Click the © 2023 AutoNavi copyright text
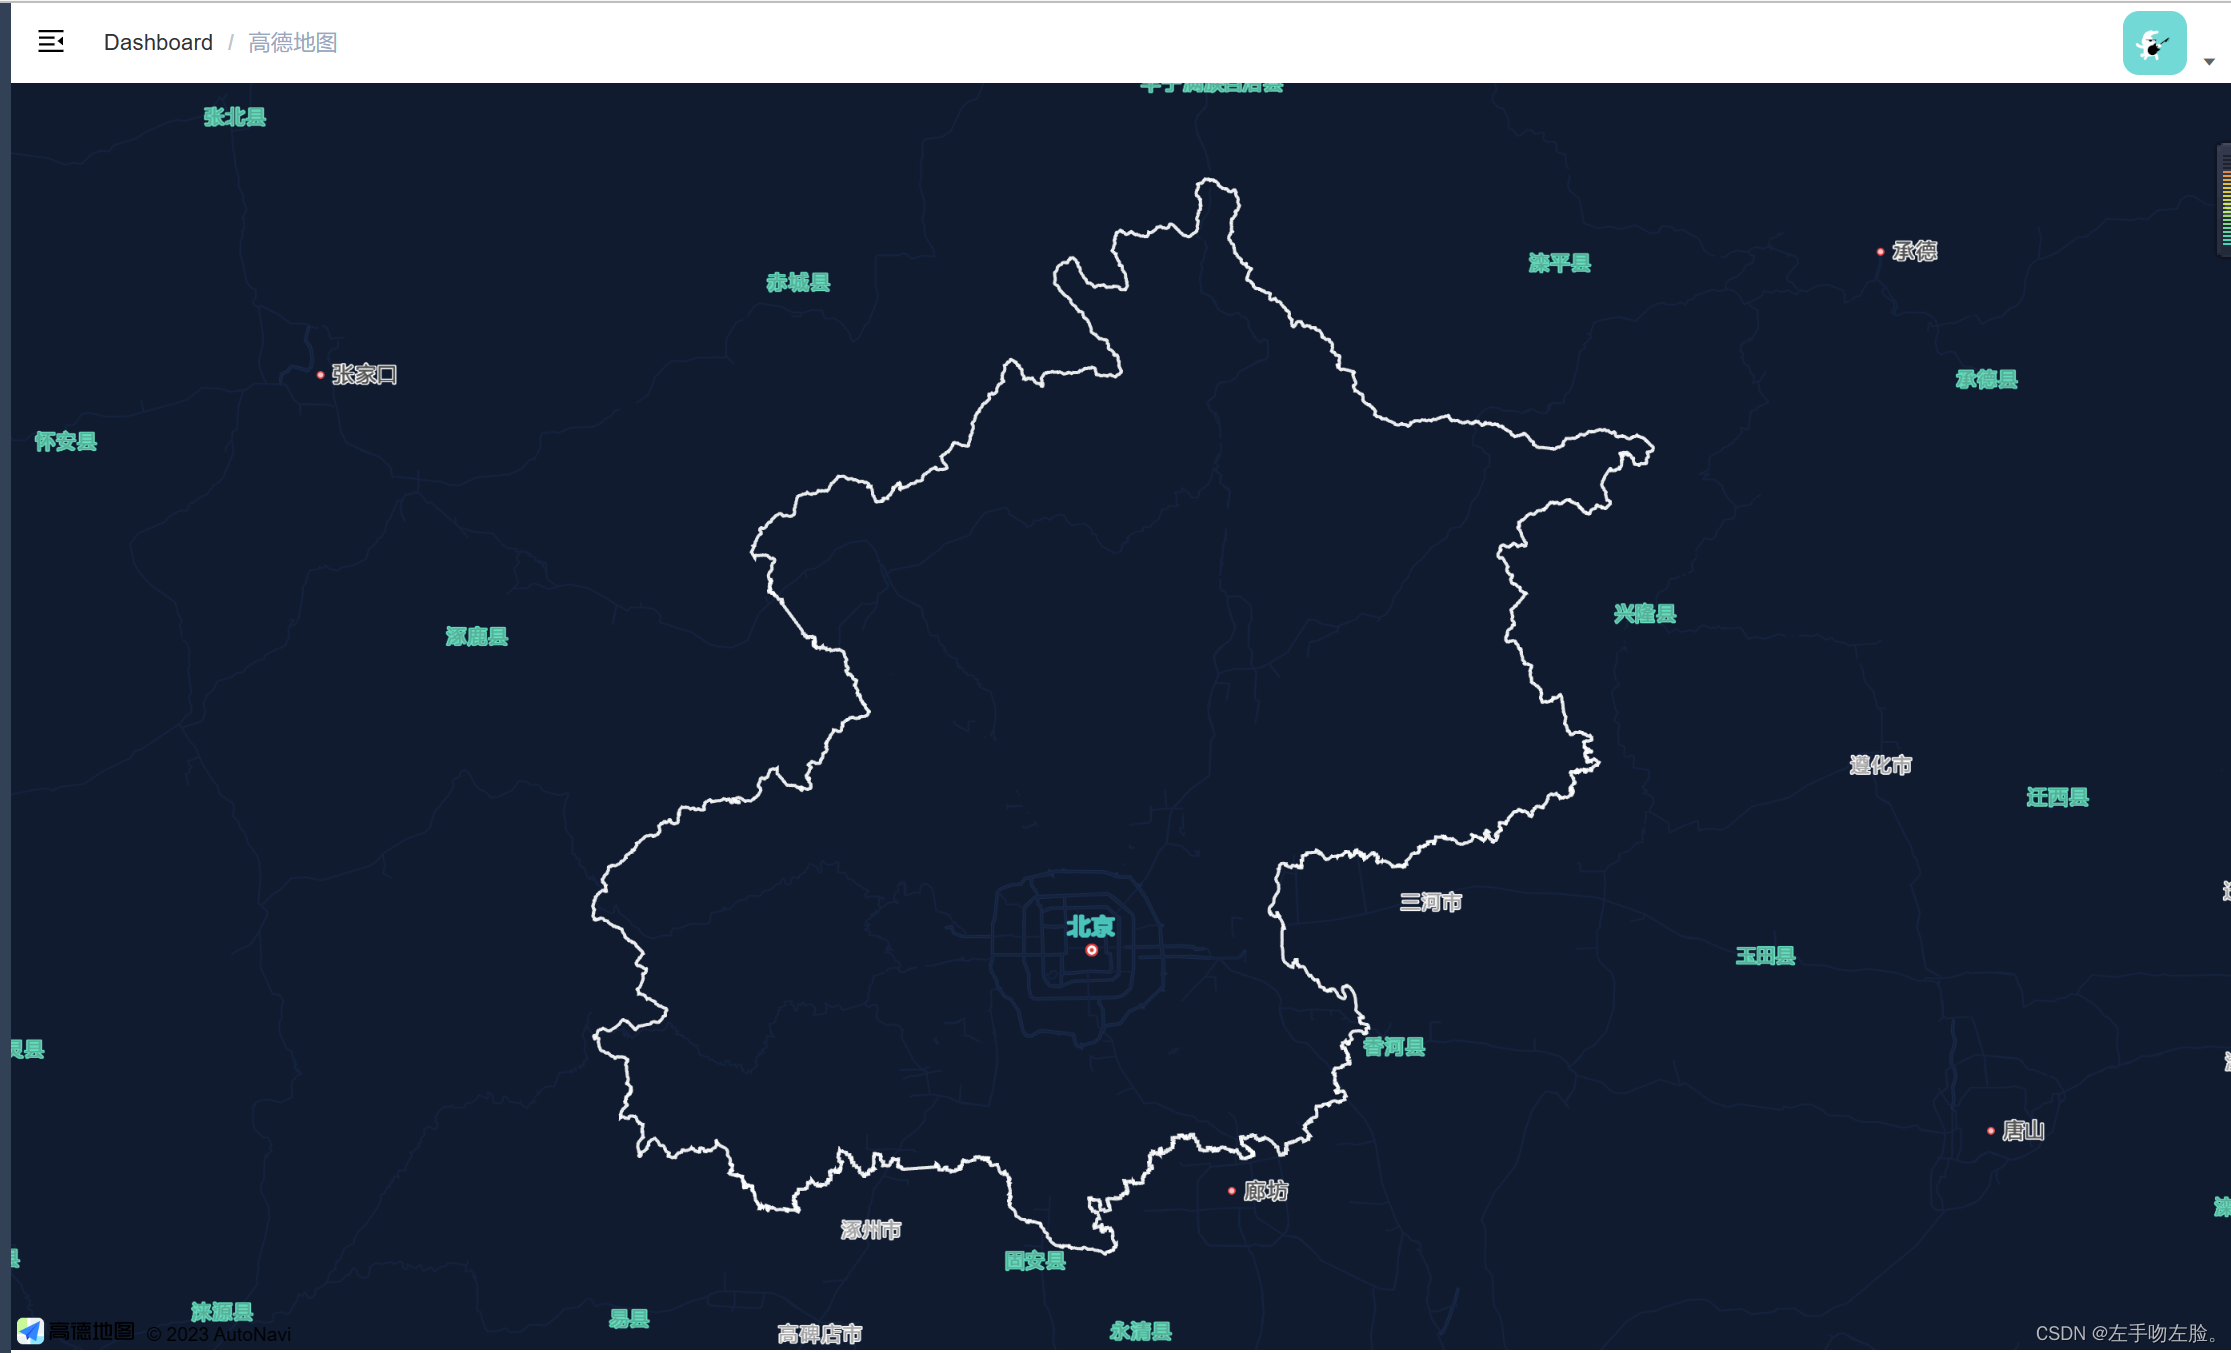2231x1353 pixels. click(219, 1334)
